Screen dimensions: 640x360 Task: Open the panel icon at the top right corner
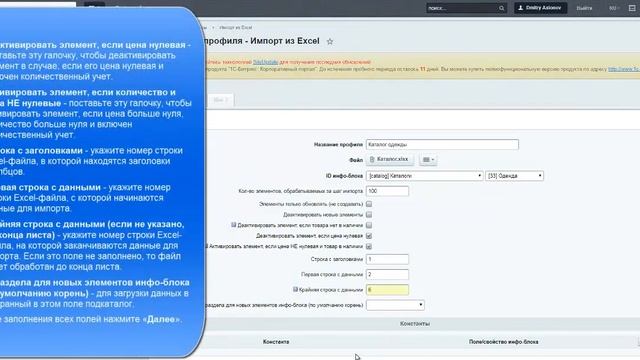[x=632, y=8]
